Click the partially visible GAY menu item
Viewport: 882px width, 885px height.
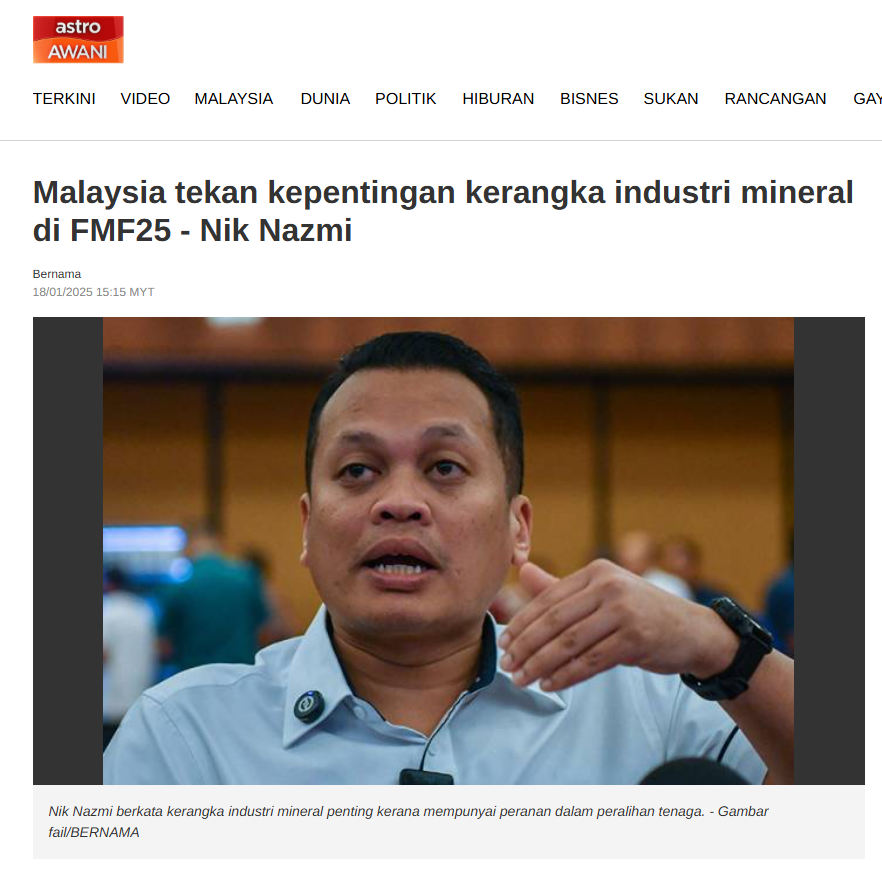pyautogui.click(x=867, y=99)
